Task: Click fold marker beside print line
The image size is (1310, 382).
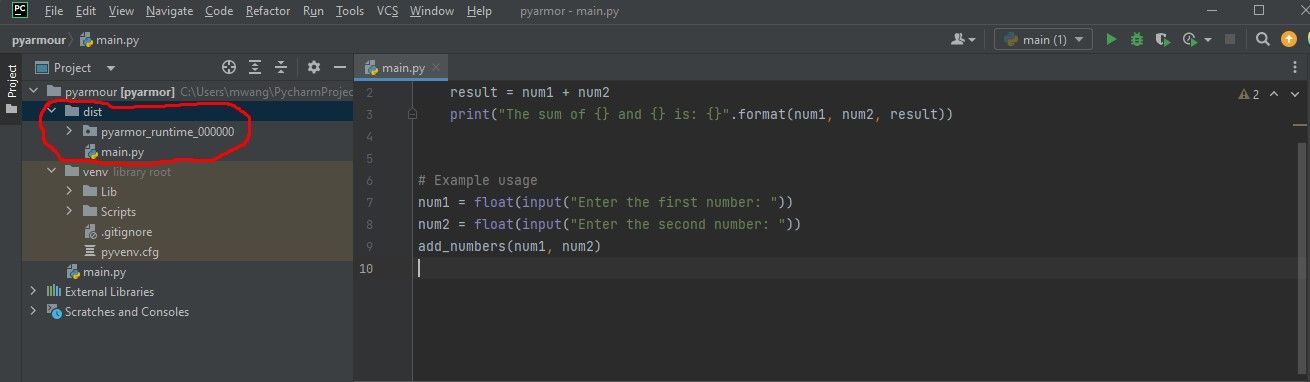Action: point(412,115)
